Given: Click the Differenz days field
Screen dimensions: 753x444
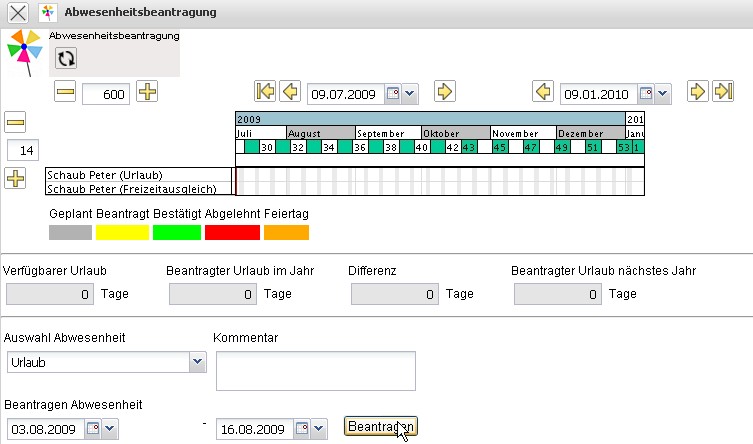Looking at the screenshot, I should click(395, 294).
